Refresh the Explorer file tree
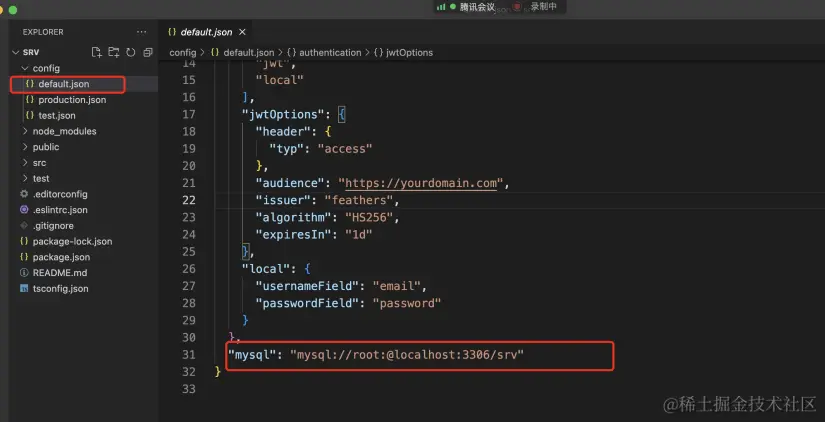The width and height of the screenshot is (825, 422). pyautogui.click(x=130, y=52)
